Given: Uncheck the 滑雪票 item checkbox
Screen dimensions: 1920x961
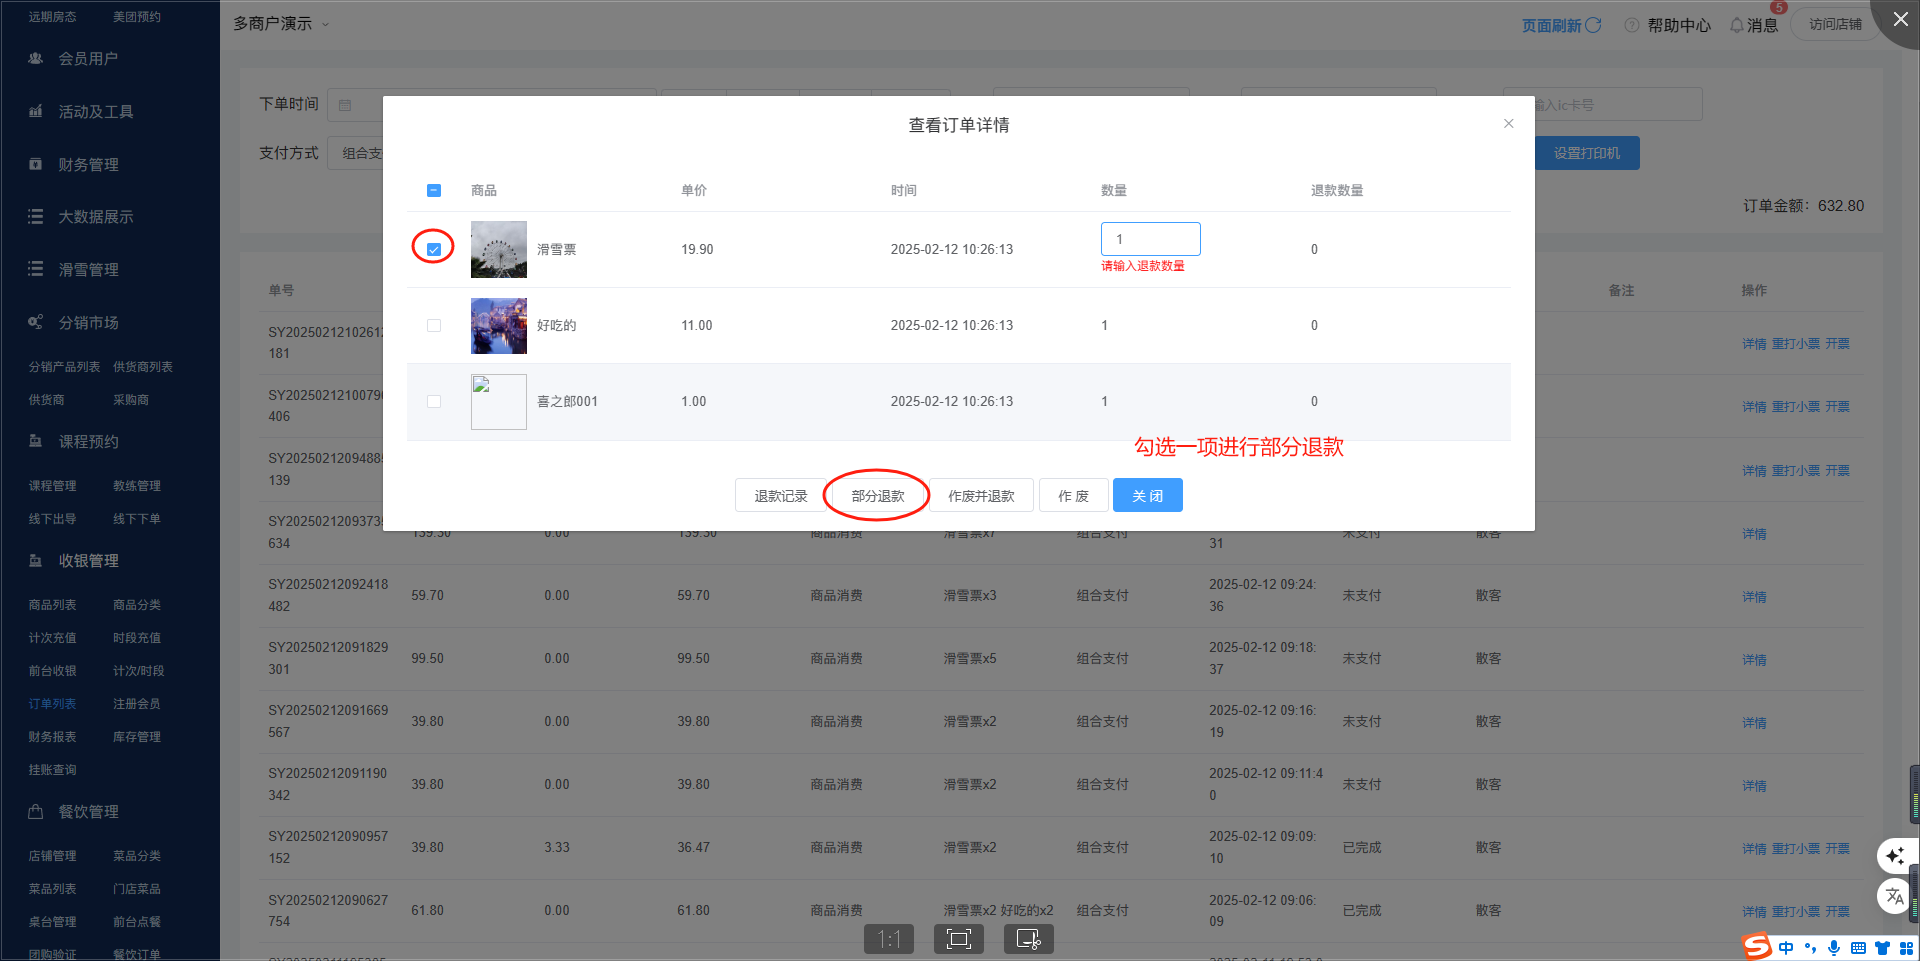Looking at the screenshot, I should (434, 249).
